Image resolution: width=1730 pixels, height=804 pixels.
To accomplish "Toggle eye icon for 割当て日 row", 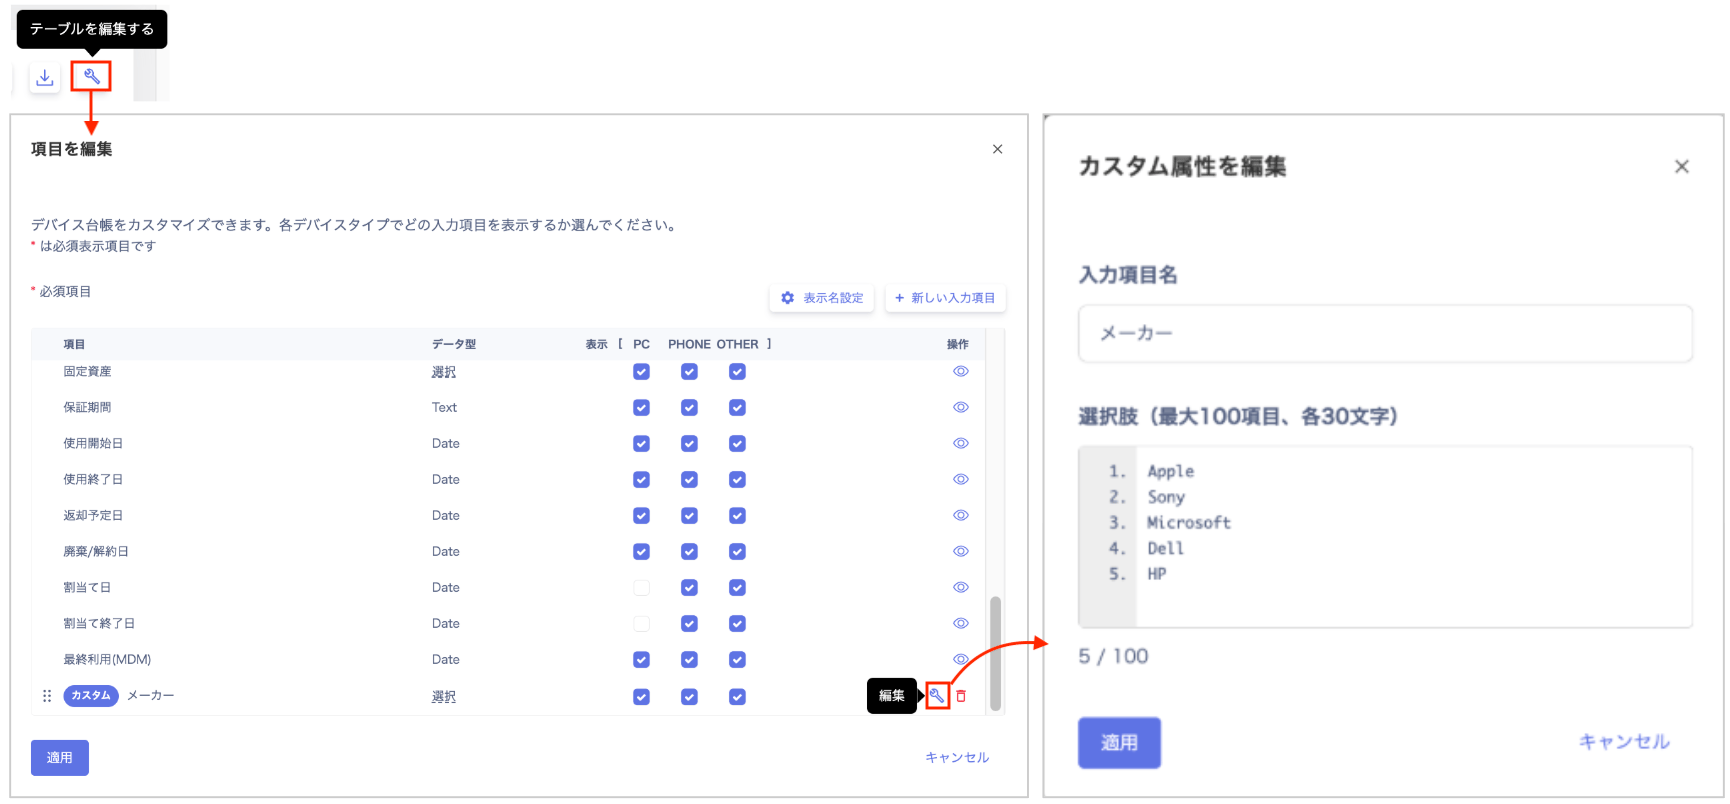I will (x=961, y=587).
